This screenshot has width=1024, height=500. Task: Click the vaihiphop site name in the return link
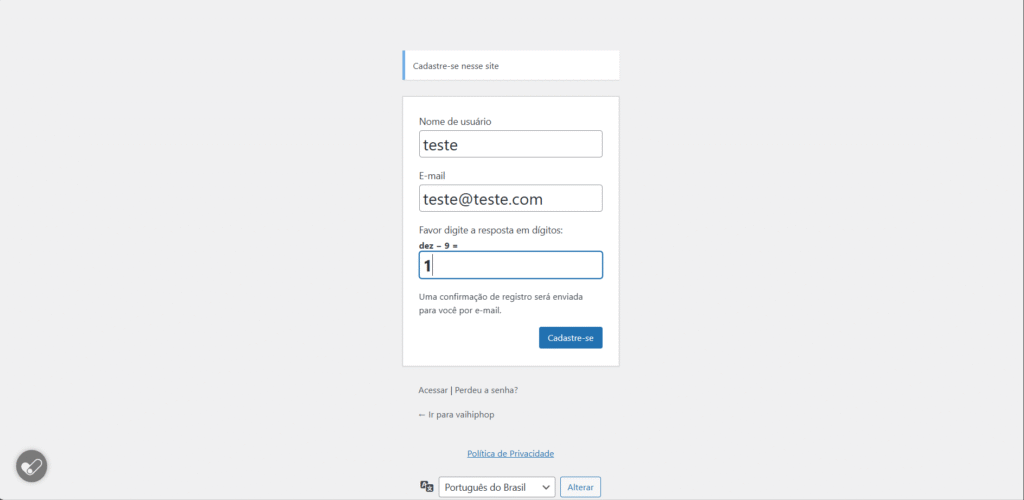pos(475,414)
